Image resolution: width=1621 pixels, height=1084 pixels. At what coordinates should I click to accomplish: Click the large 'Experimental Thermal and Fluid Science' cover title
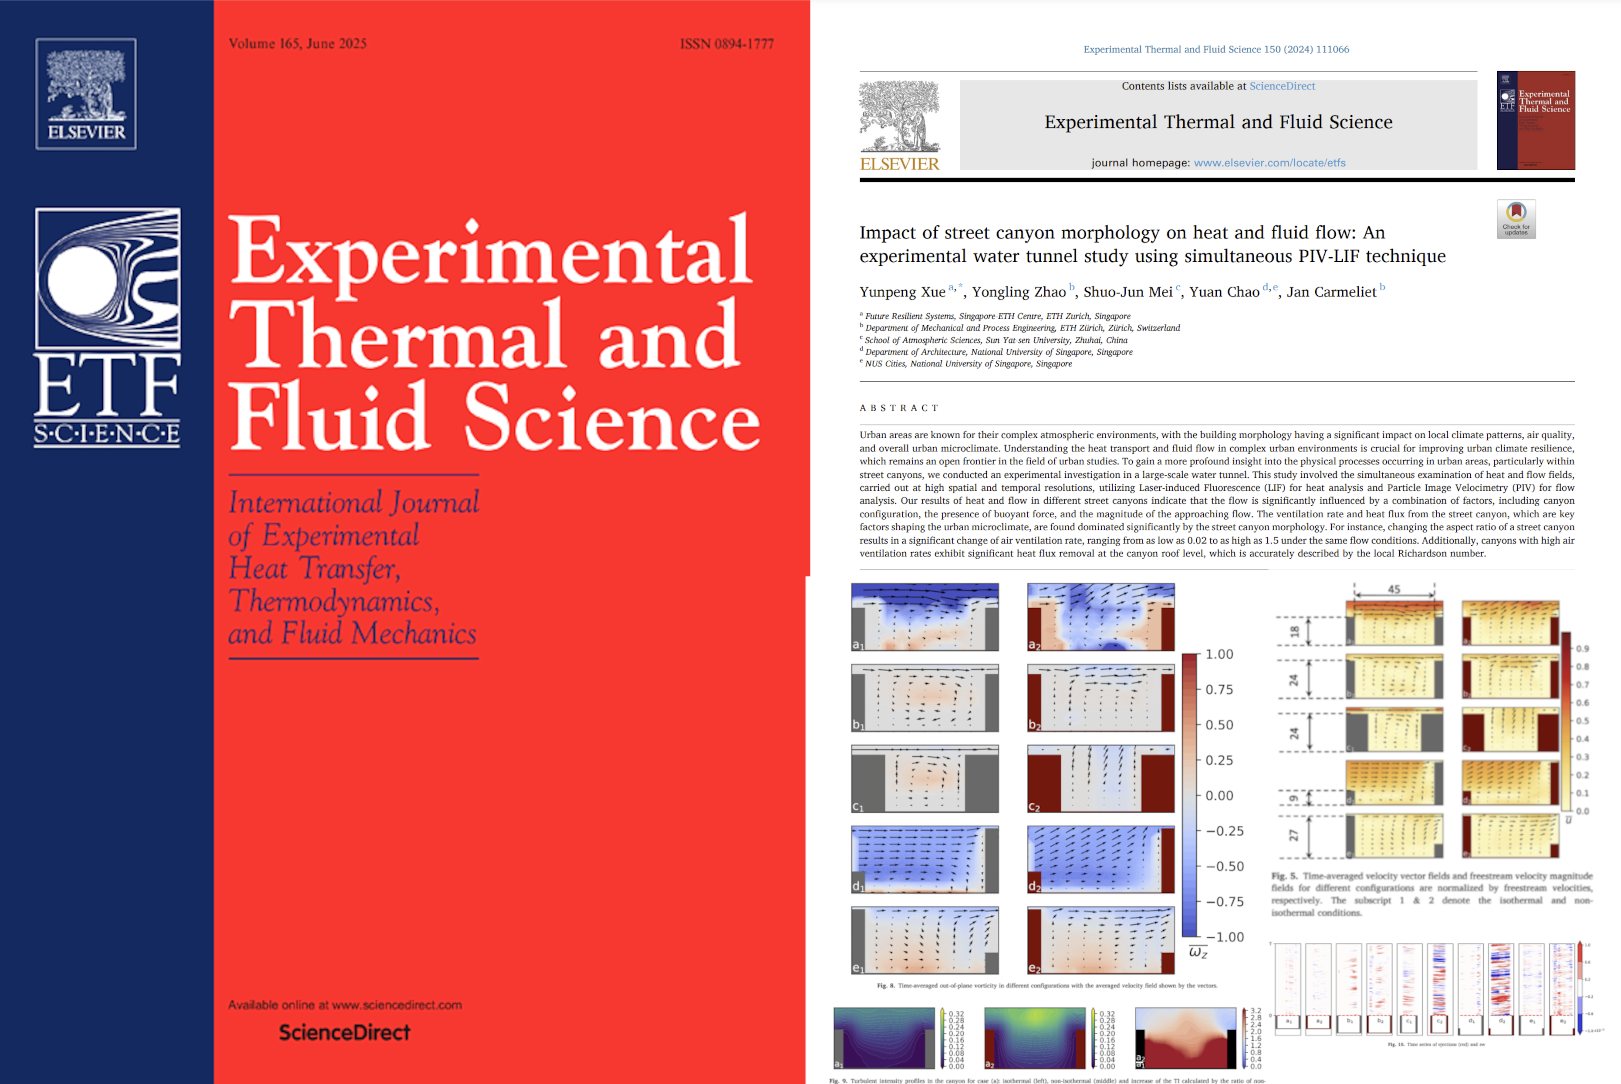(494, 333)
